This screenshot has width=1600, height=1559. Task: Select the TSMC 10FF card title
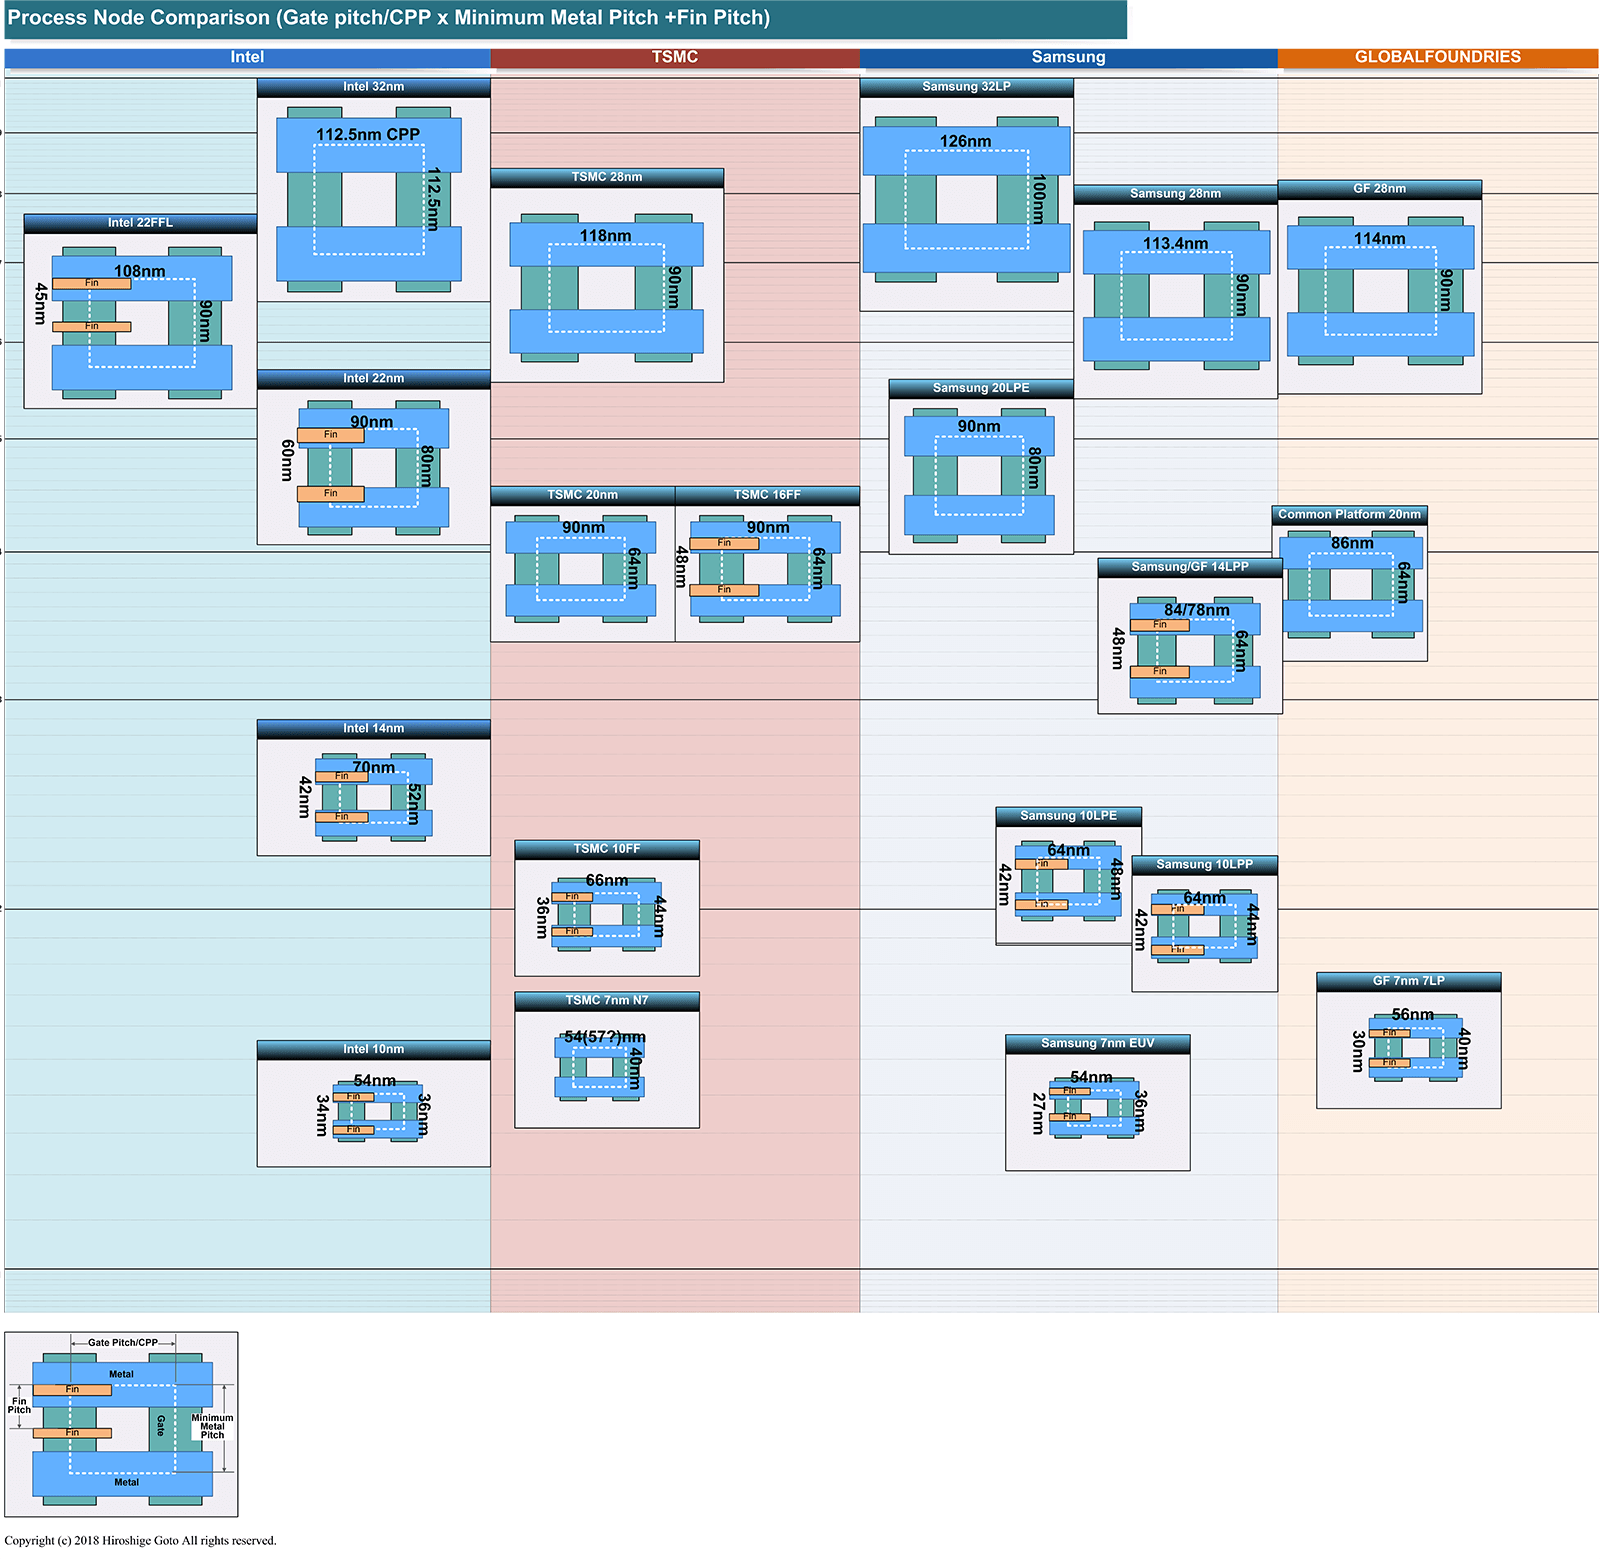point(607,850)
